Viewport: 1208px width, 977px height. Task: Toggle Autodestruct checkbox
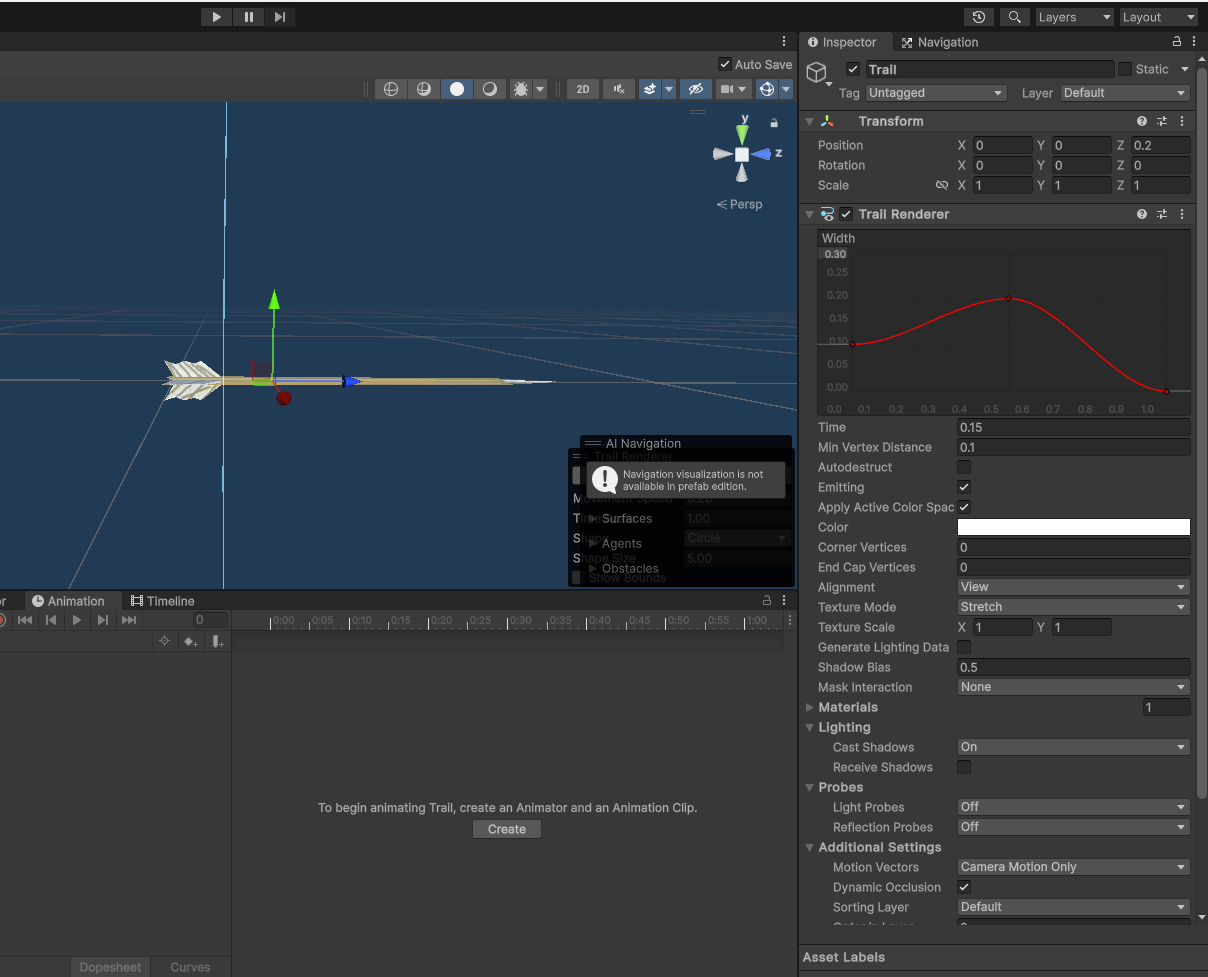964,467
